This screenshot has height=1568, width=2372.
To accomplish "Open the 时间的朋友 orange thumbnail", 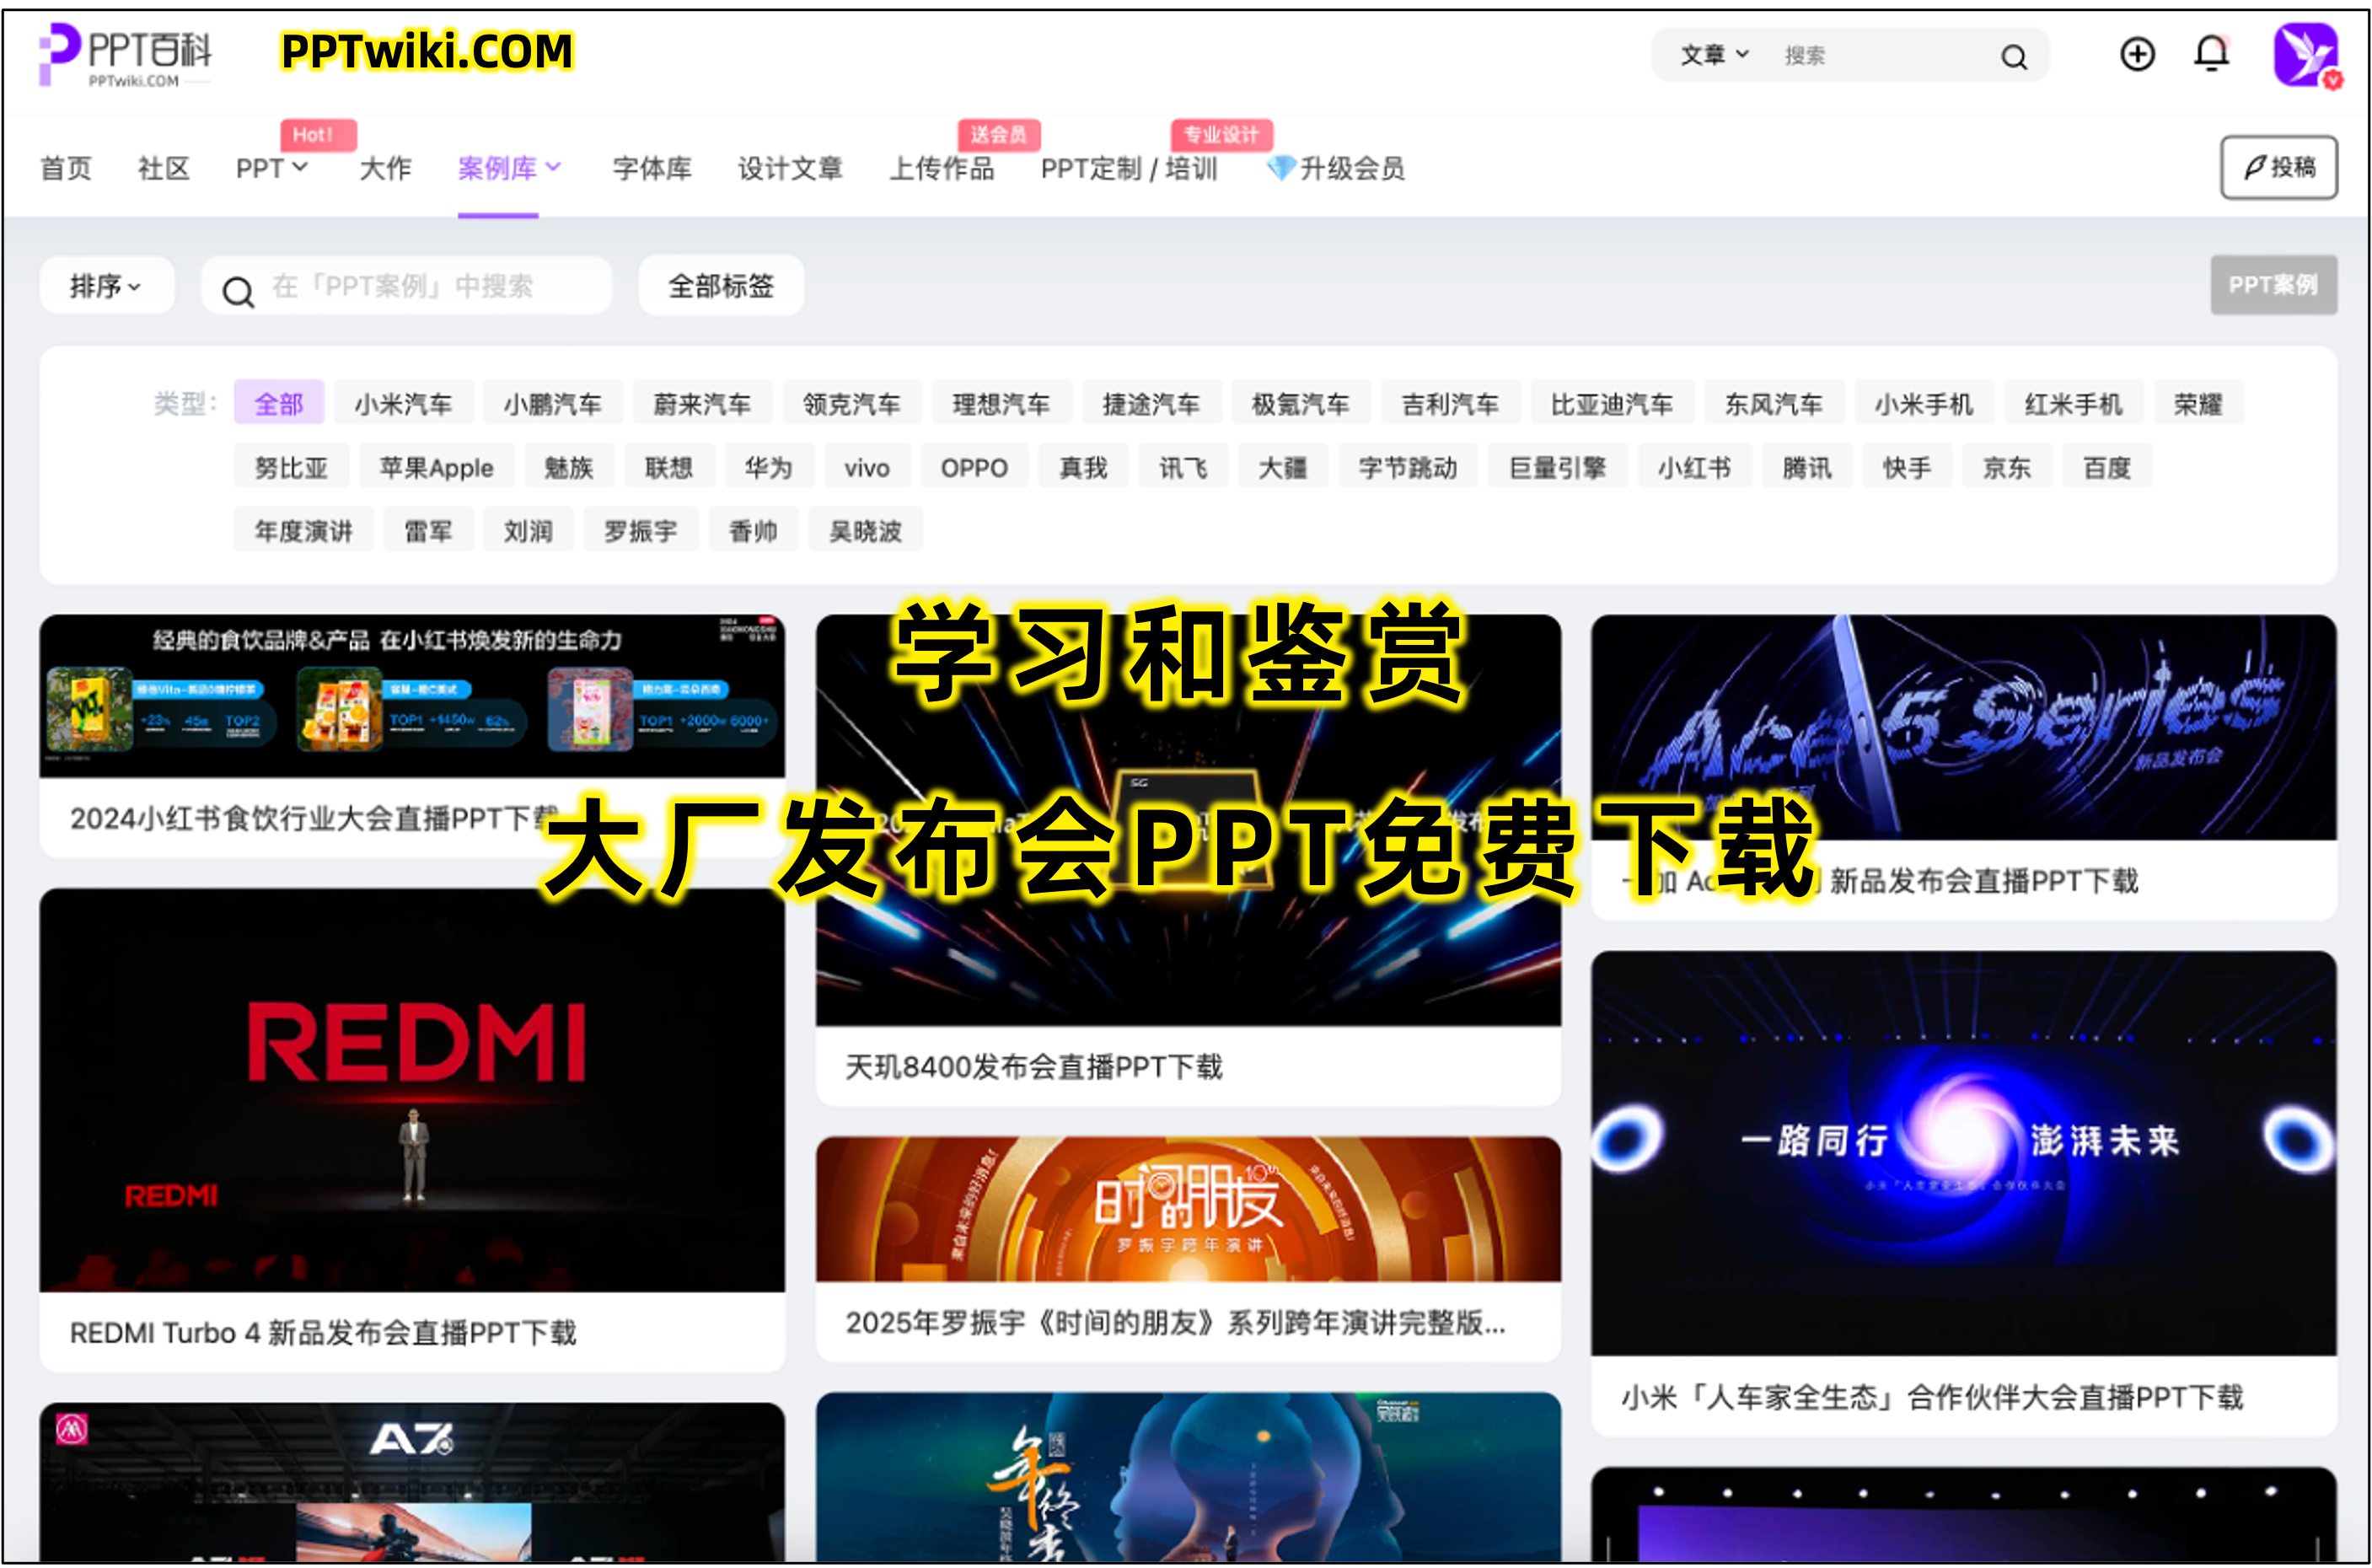I will [1188, 1209].
